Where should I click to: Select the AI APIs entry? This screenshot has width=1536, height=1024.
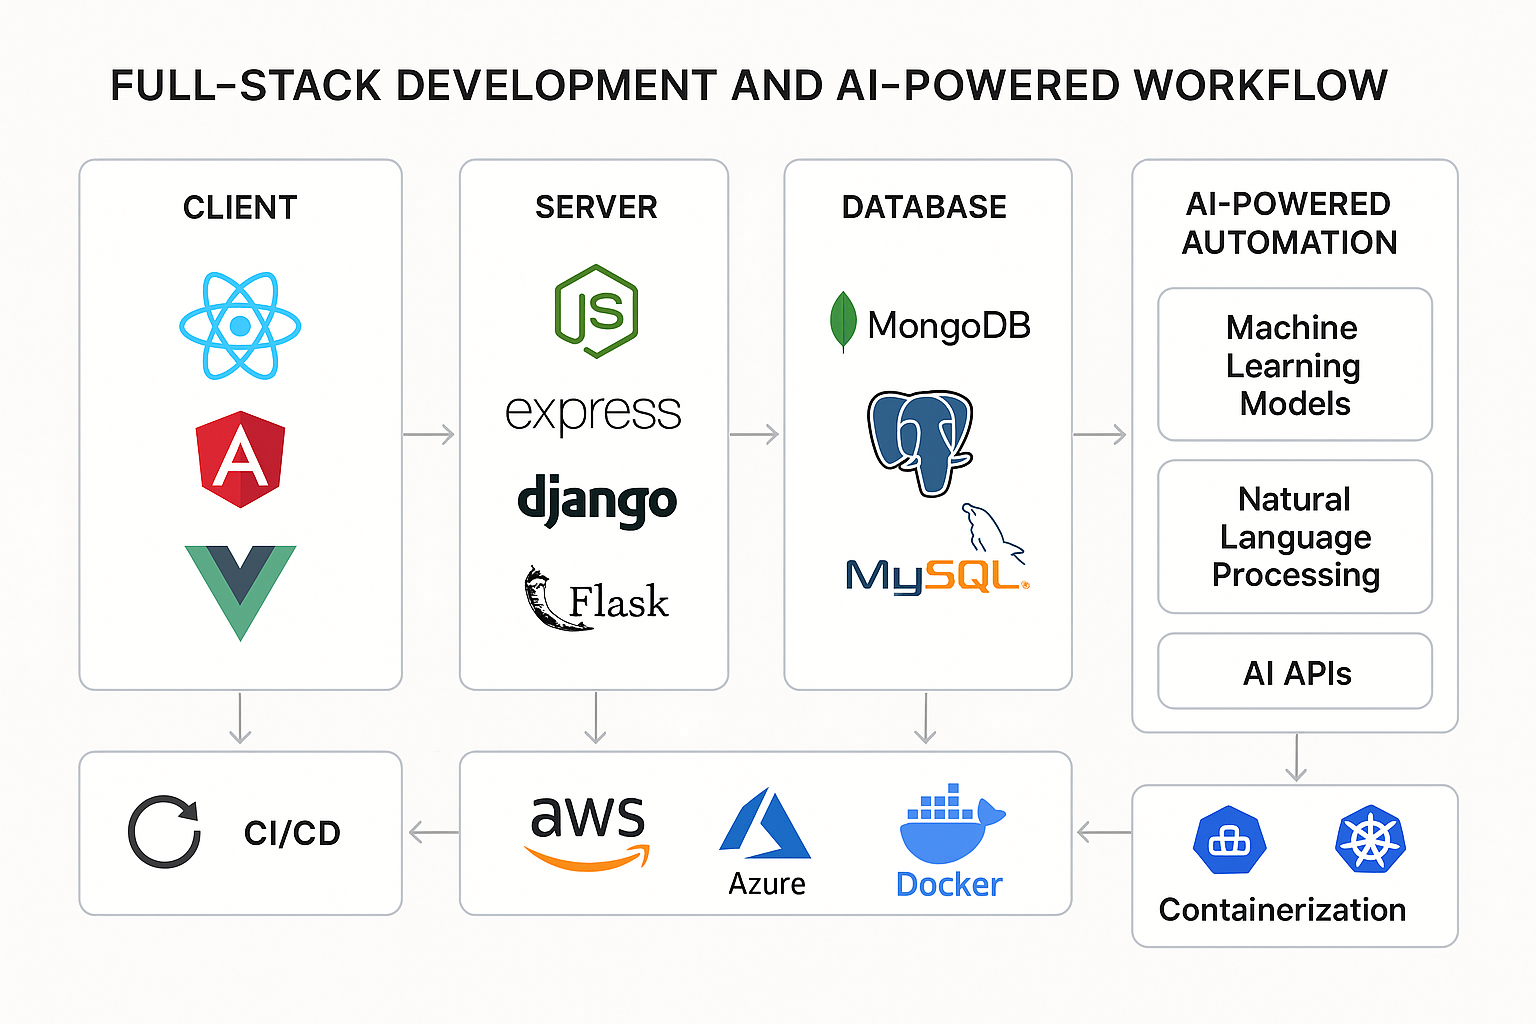(x=1294, y=671)
